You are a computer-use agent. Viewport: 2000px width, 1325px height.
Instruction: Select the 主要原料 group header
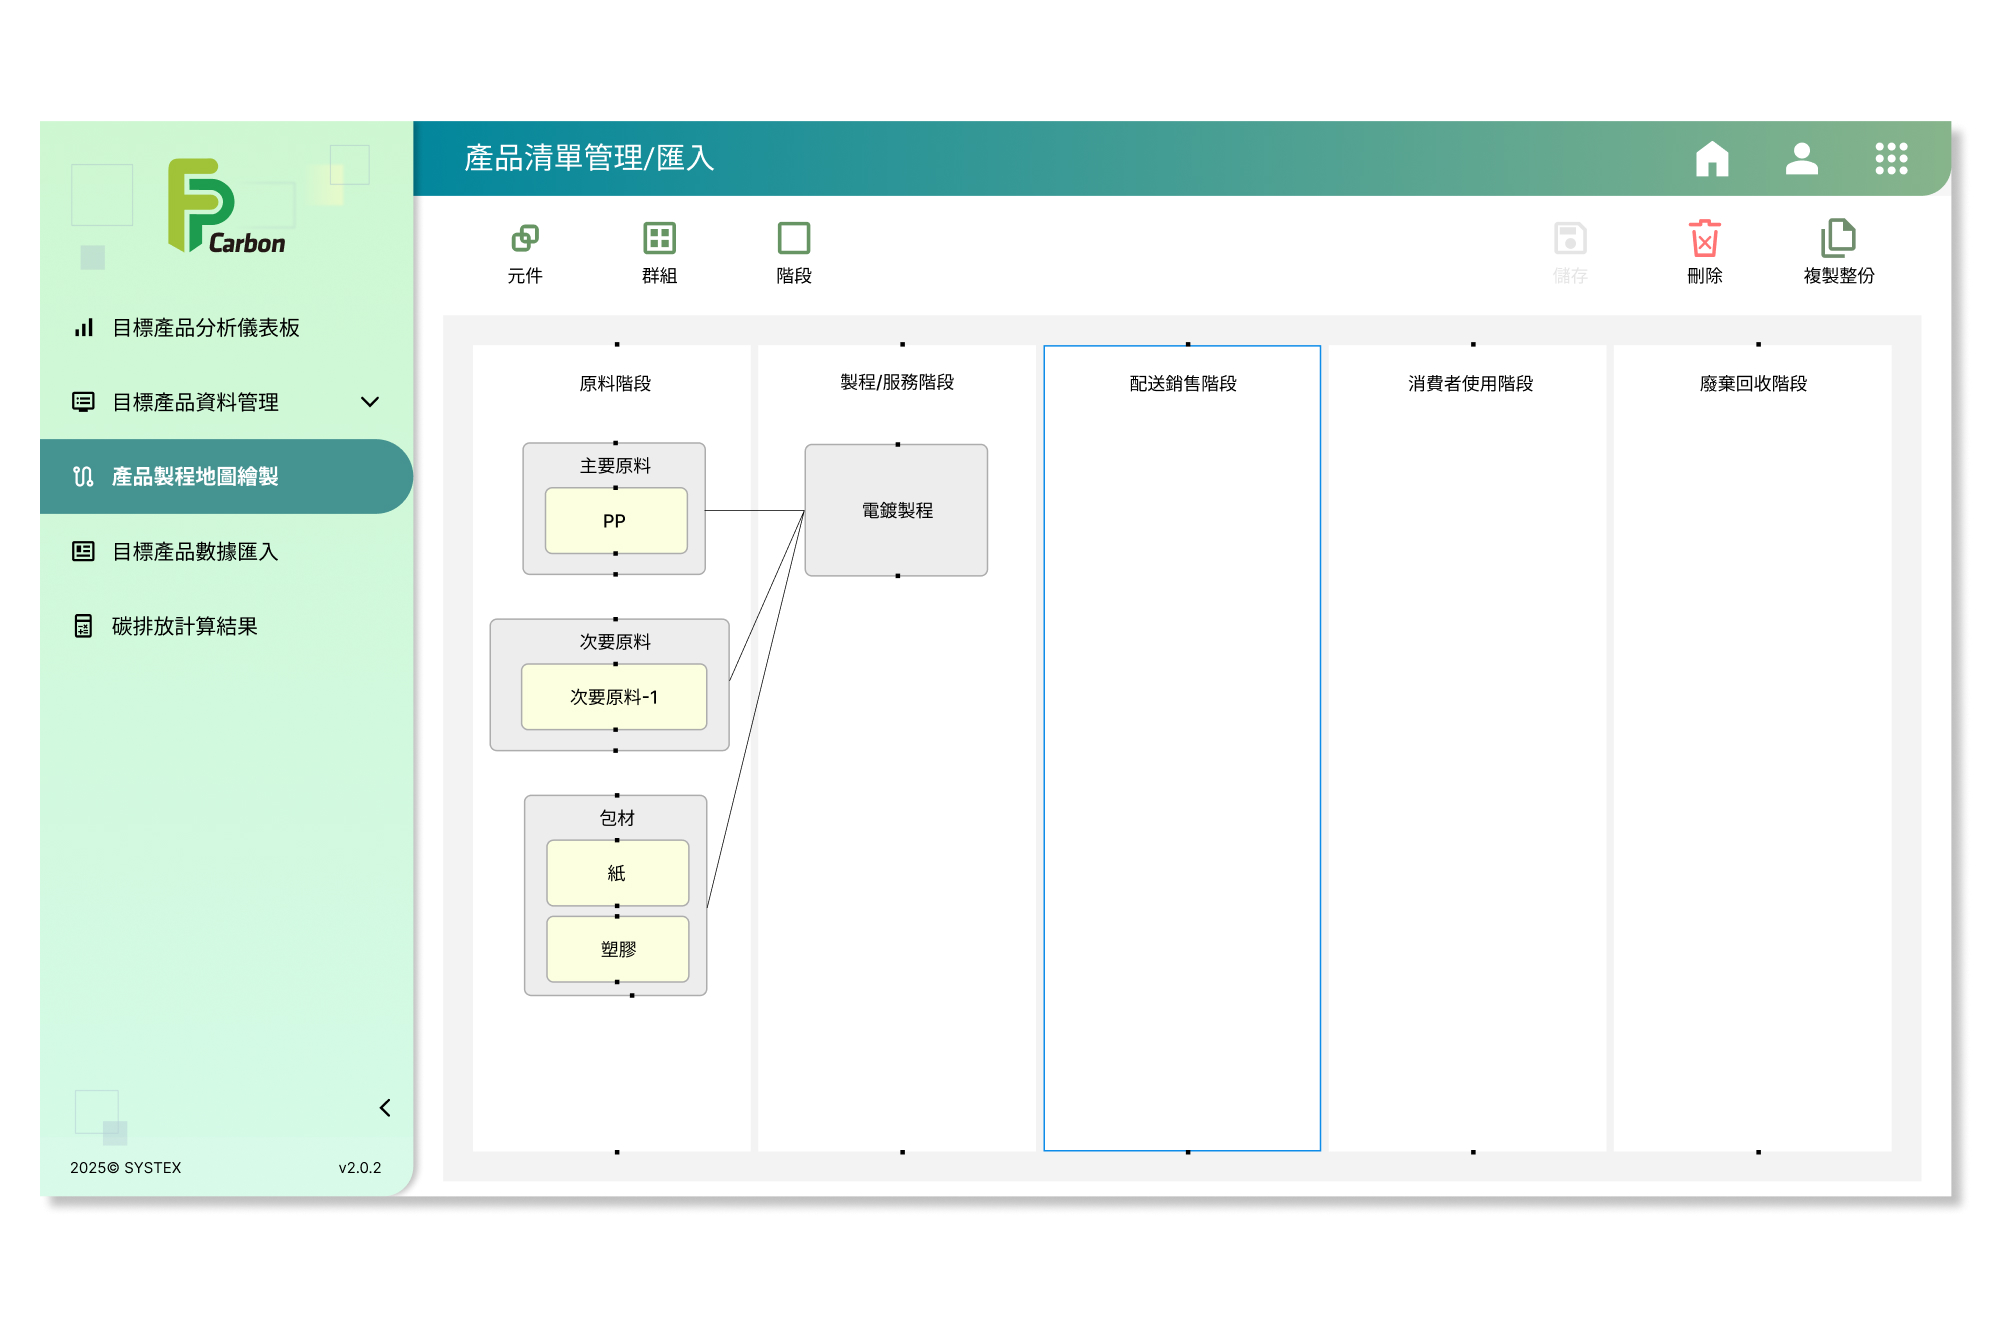[615, 466]
